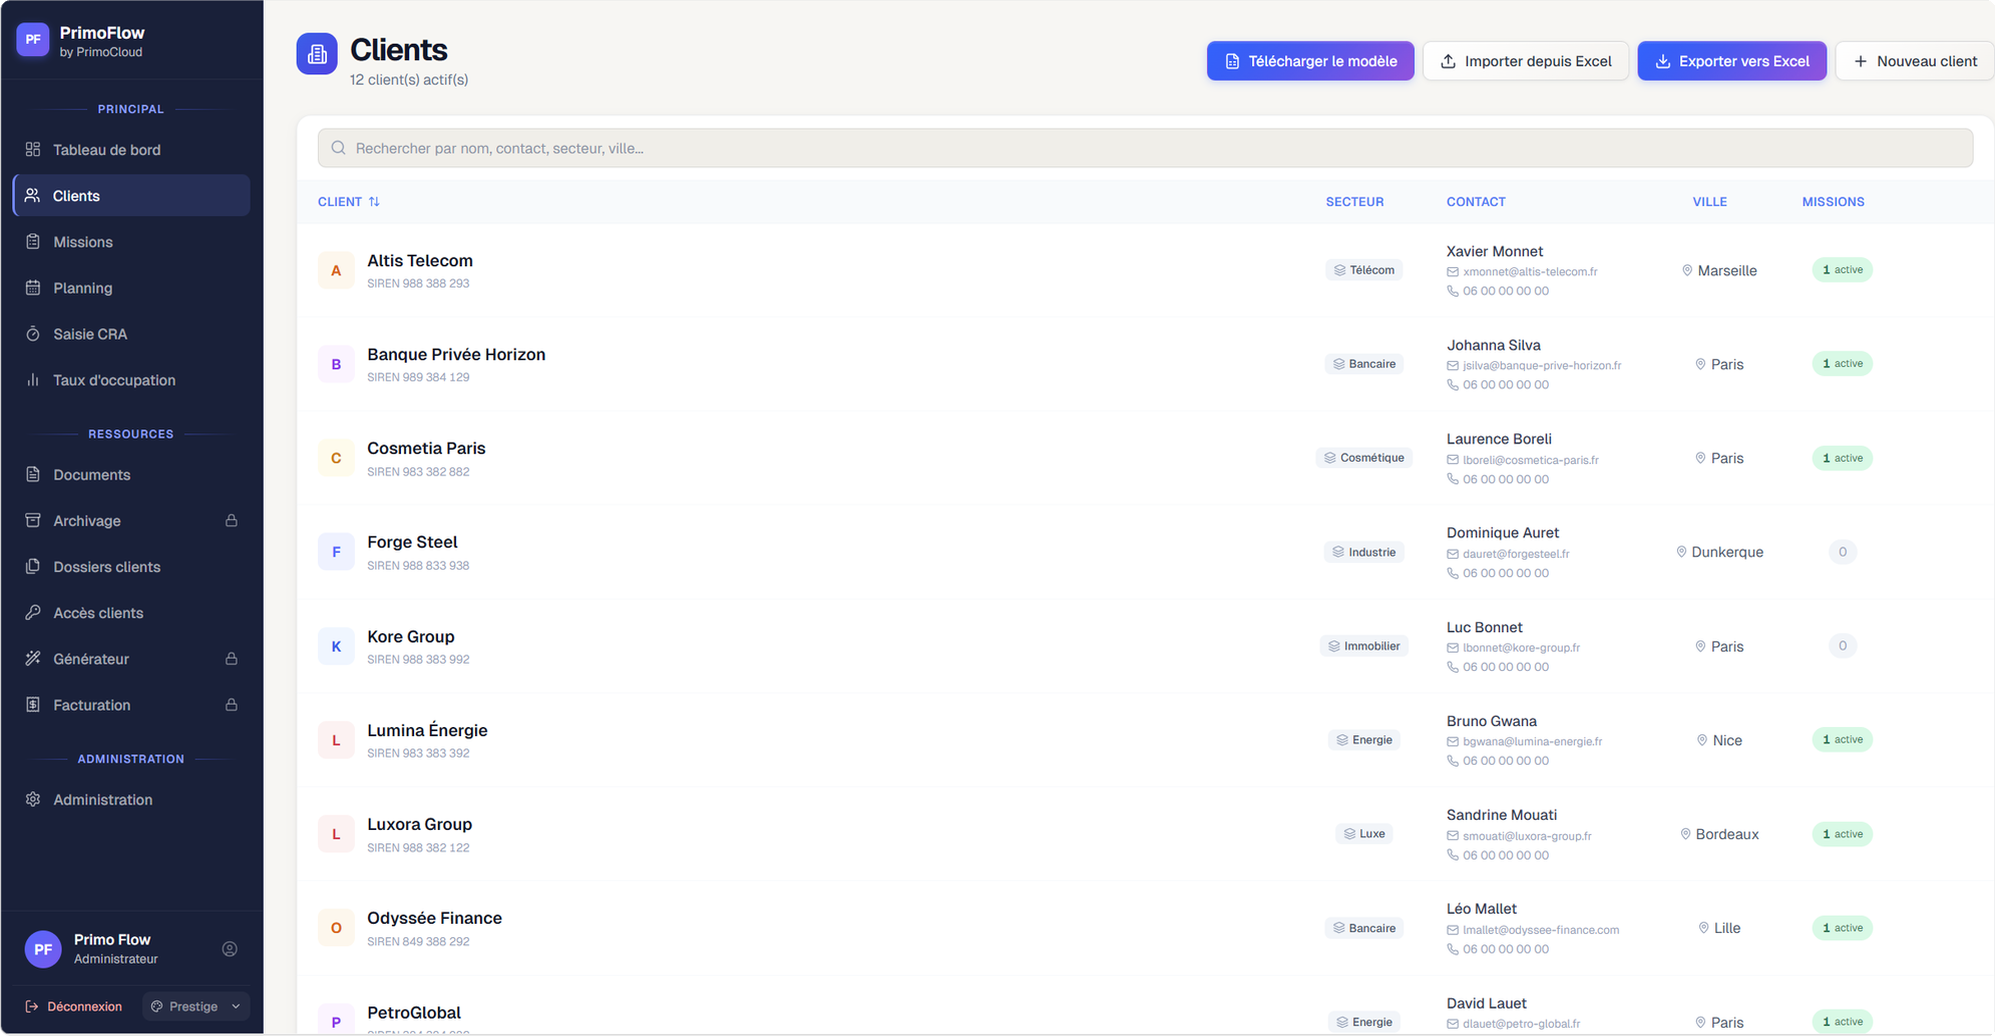Open Dossiers clients in sidebar
Viewport: 1995px width, 1036px height.
131,567
